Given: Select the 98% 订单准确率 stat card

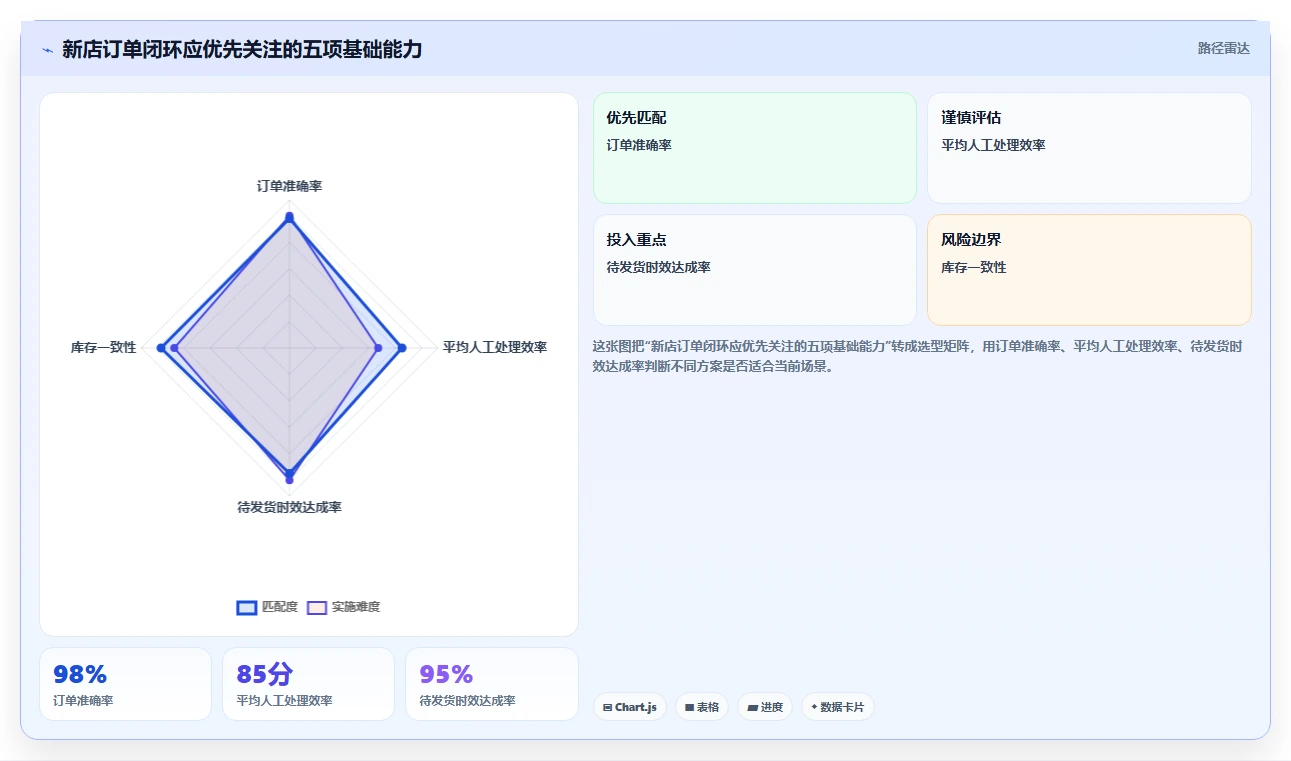Looking at the screenshot, I should tap(125, 684).
